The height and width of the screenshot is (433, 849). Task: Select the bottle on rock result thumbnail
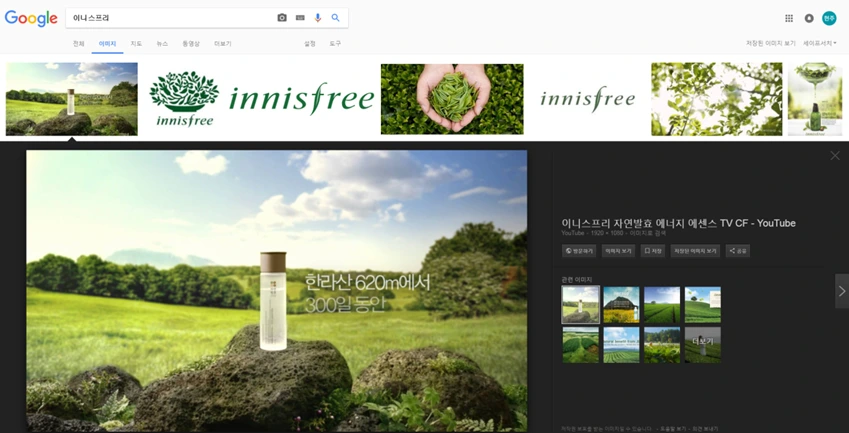71,99
